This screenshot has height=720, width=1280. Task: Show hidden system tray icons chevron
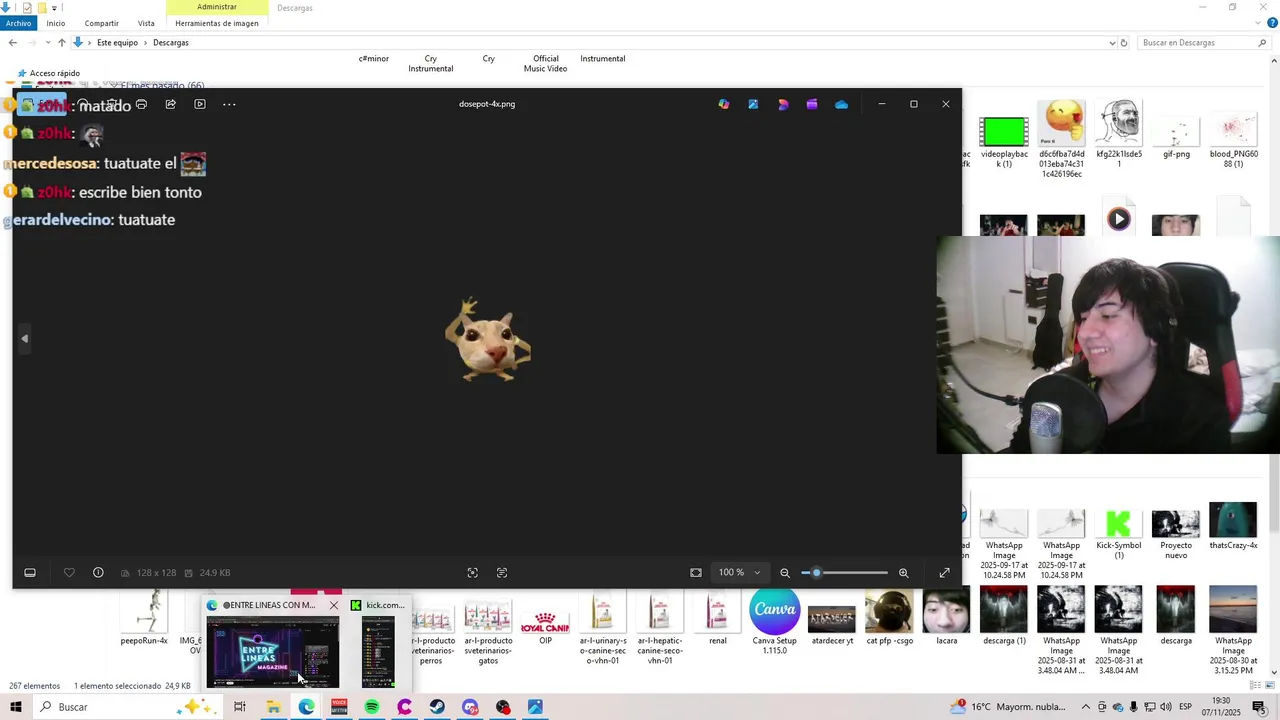[1085, 707]
